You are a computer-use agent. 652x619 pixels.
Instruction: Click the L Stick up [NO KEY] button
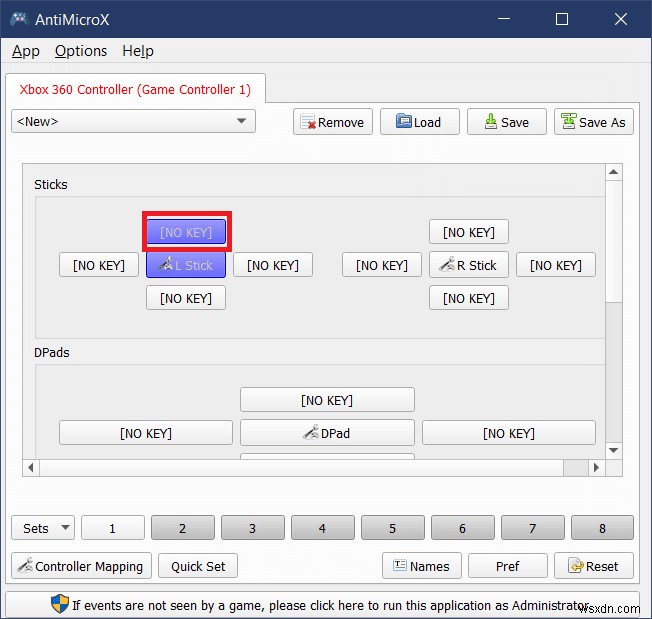pos(186,232)
